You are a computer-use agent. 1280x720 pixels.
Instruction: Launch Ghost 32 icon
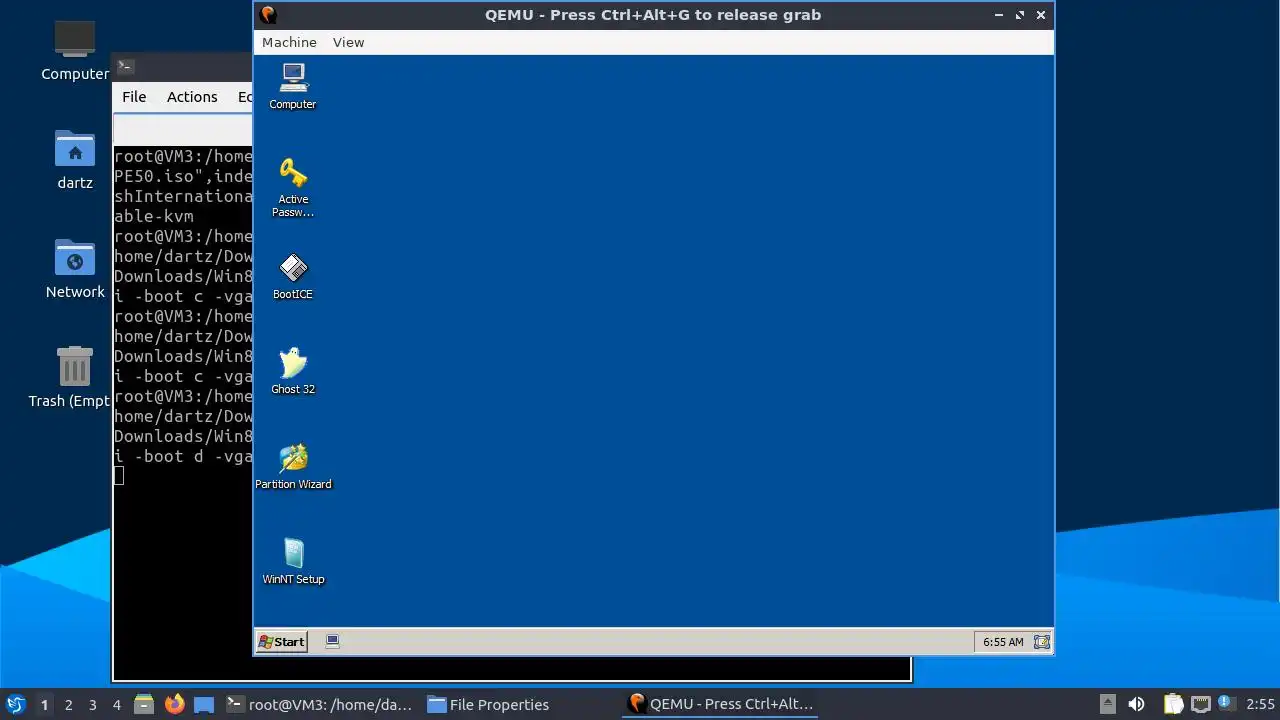[x=293, y=371]
